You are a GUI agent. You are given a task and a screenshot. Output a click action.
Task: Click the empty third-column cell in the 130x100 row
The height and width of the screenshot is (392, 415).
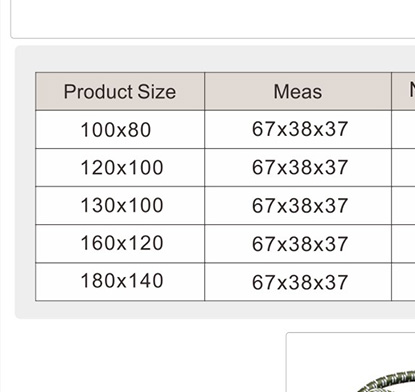(x=403, y=205)
